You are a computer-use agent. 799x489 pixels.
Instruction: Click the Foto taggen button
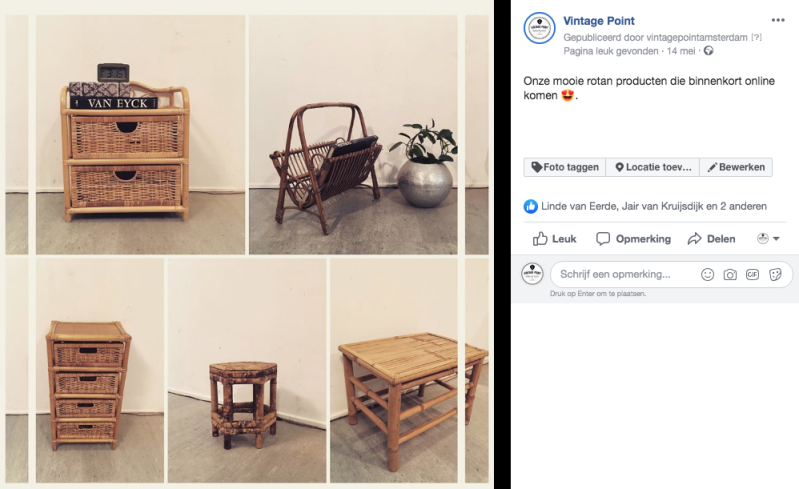tap(565, 167)
